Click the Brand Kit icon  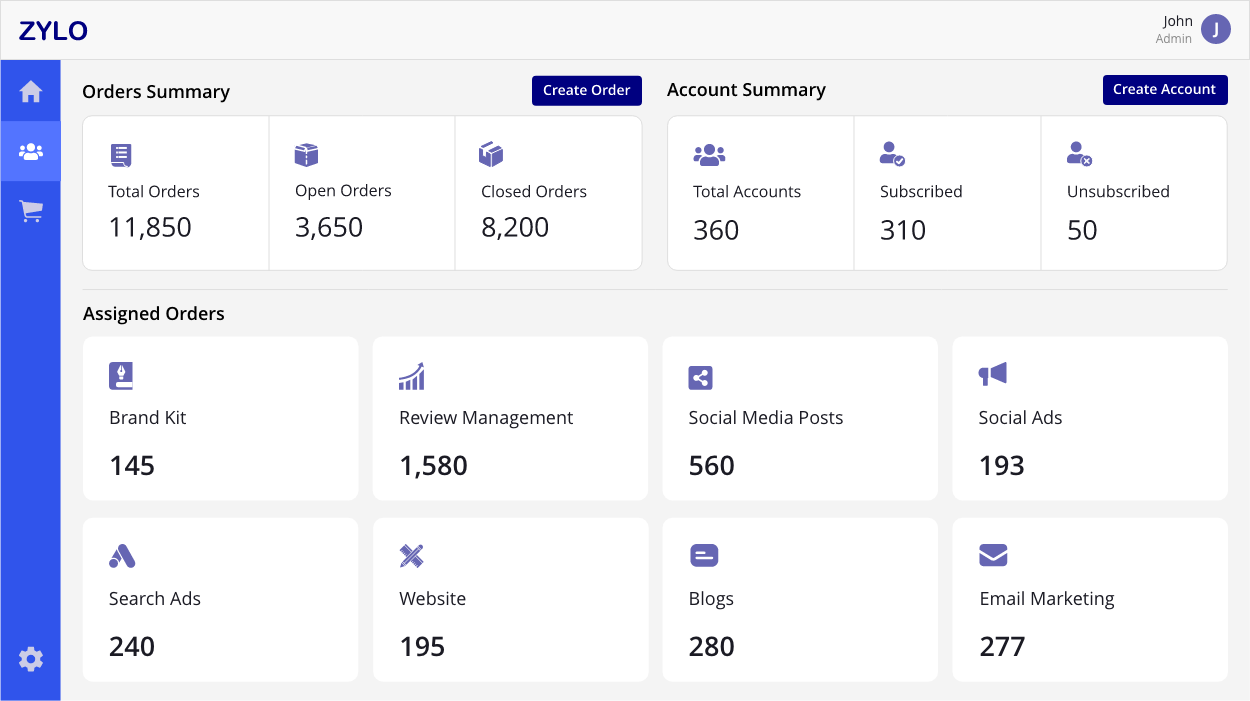pyautogui.click(x=121, y=376)
